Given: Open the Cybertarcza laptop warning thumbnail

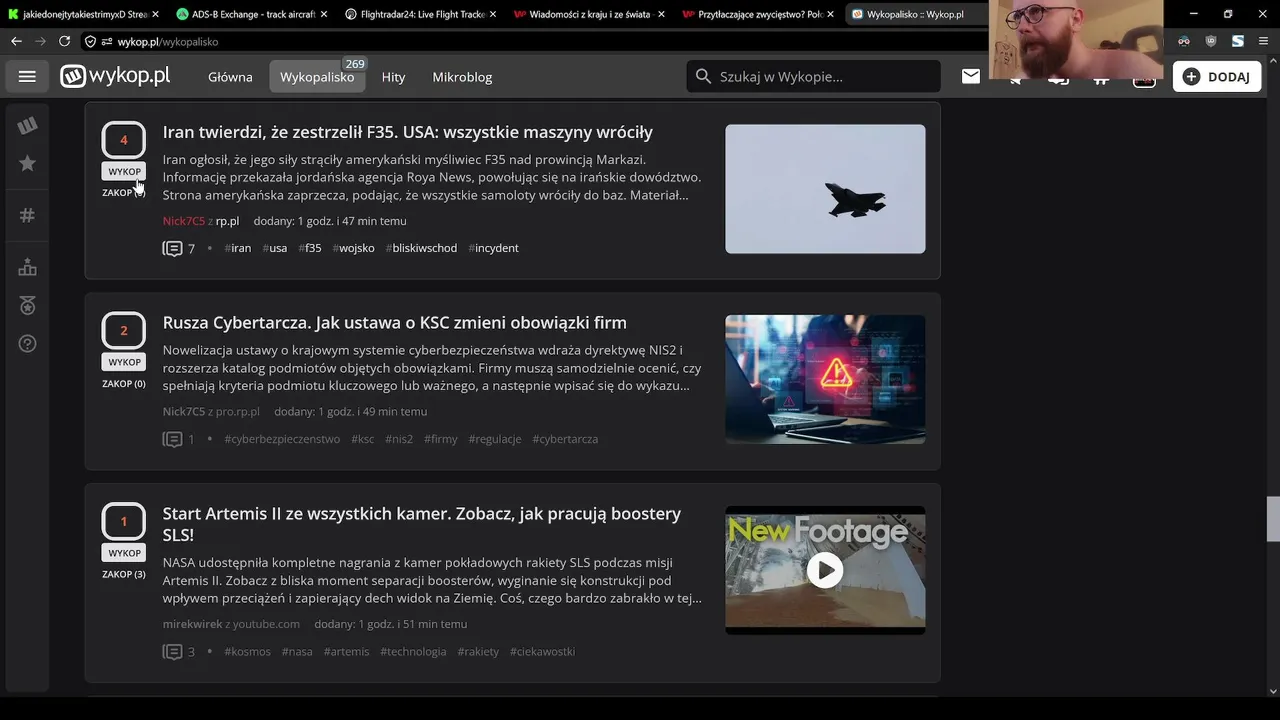Looking at the screenshot, I should (825, 380).
